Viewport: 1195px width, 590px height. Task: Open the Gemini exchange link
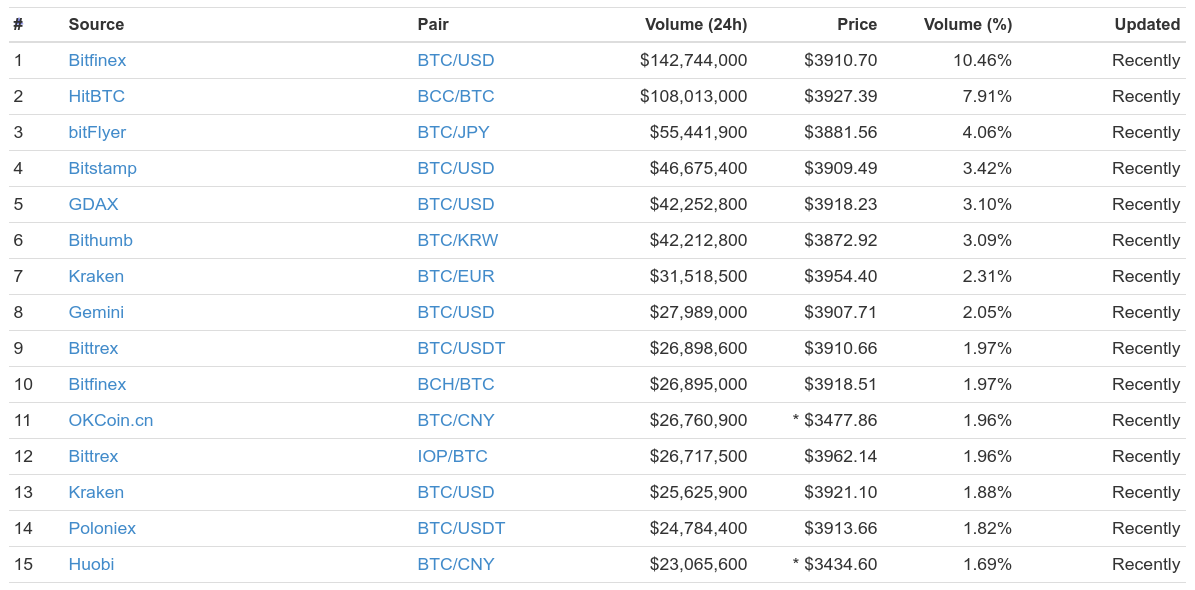pos(96,312)
